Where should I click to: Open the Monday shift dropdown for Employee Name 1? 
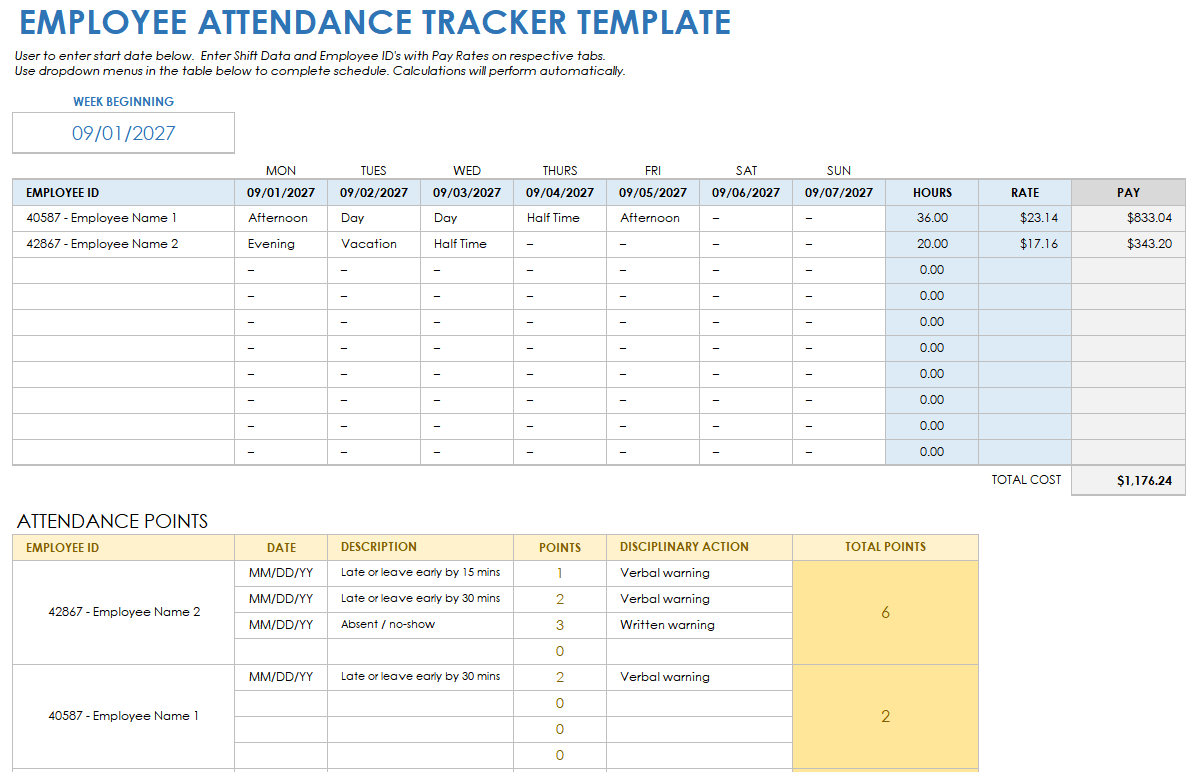(x=280, y=217)
